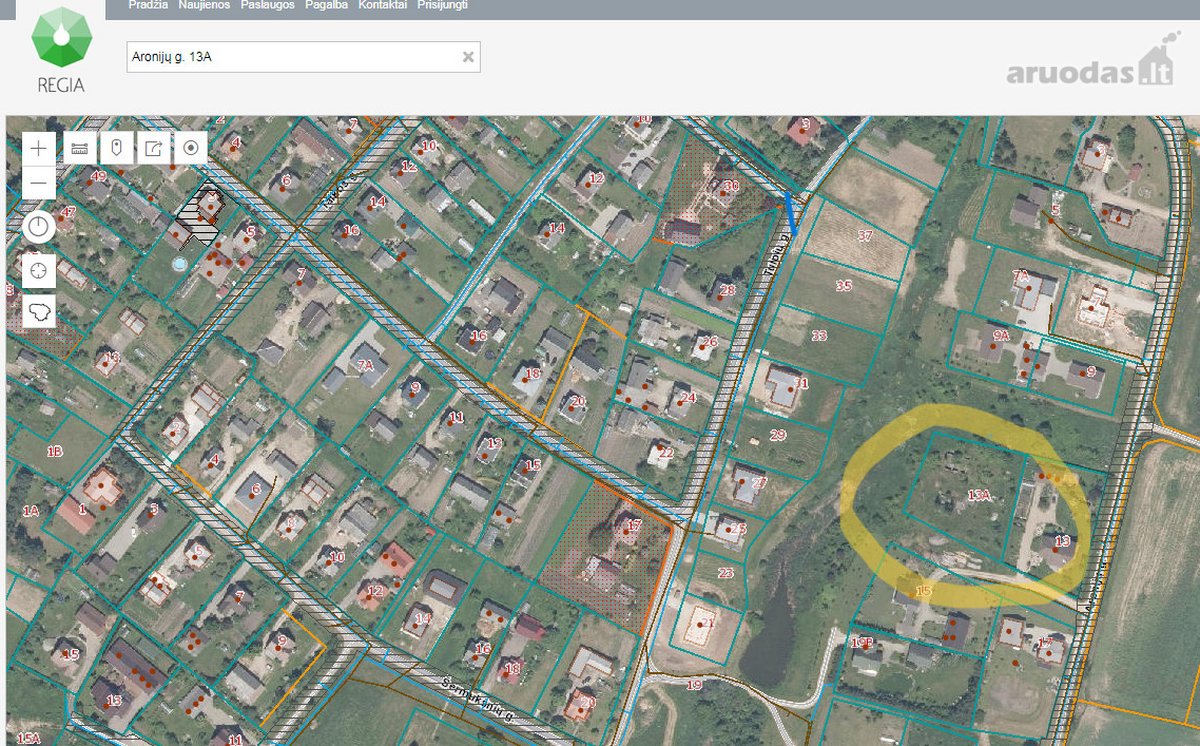Screen dimensions: 1200x746
Task: Zoom out with the minus button
Action: coord(39,182)
